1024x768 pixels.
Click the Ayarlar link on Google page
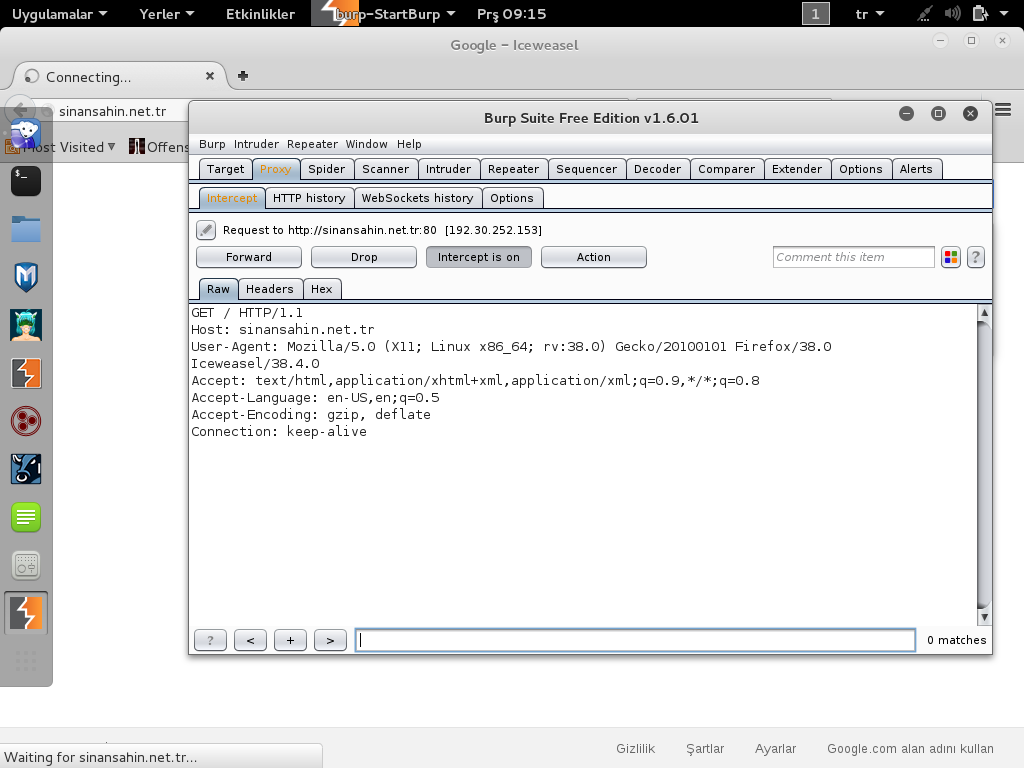775,748
